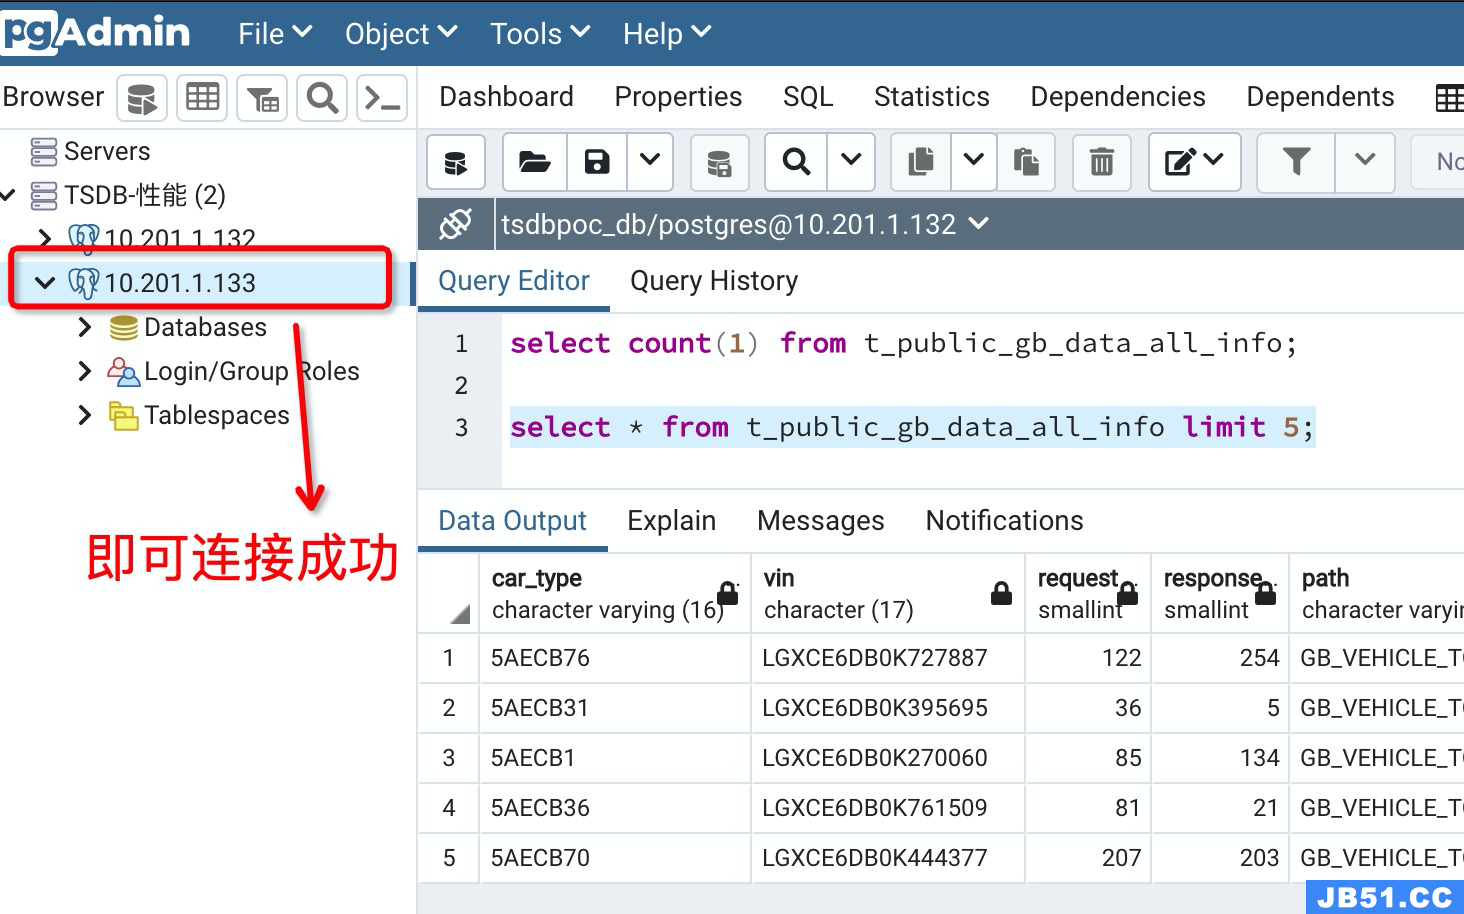Screen dimensions: 1464x914
Task: Collapse the 10.201.1.133 server node
Action: point(45,283)
